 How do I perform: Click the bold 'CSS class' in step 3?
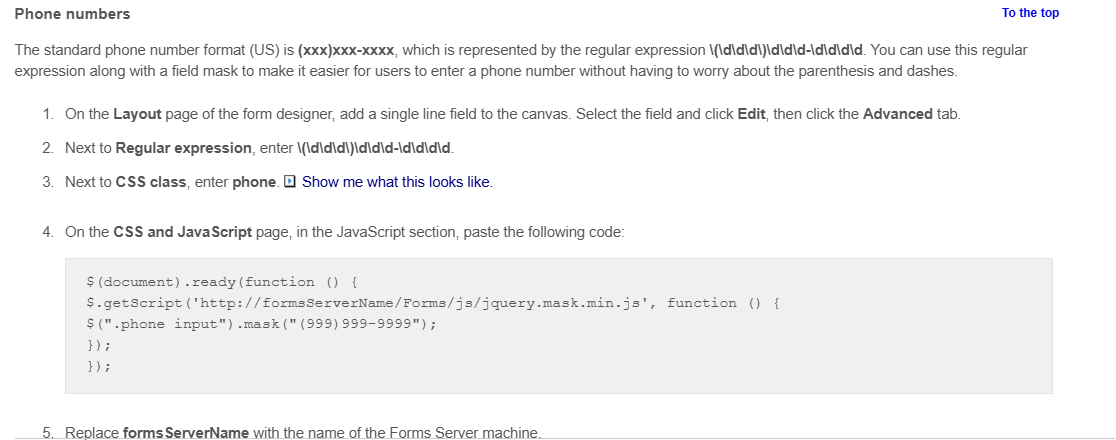[x=151, y=182]
